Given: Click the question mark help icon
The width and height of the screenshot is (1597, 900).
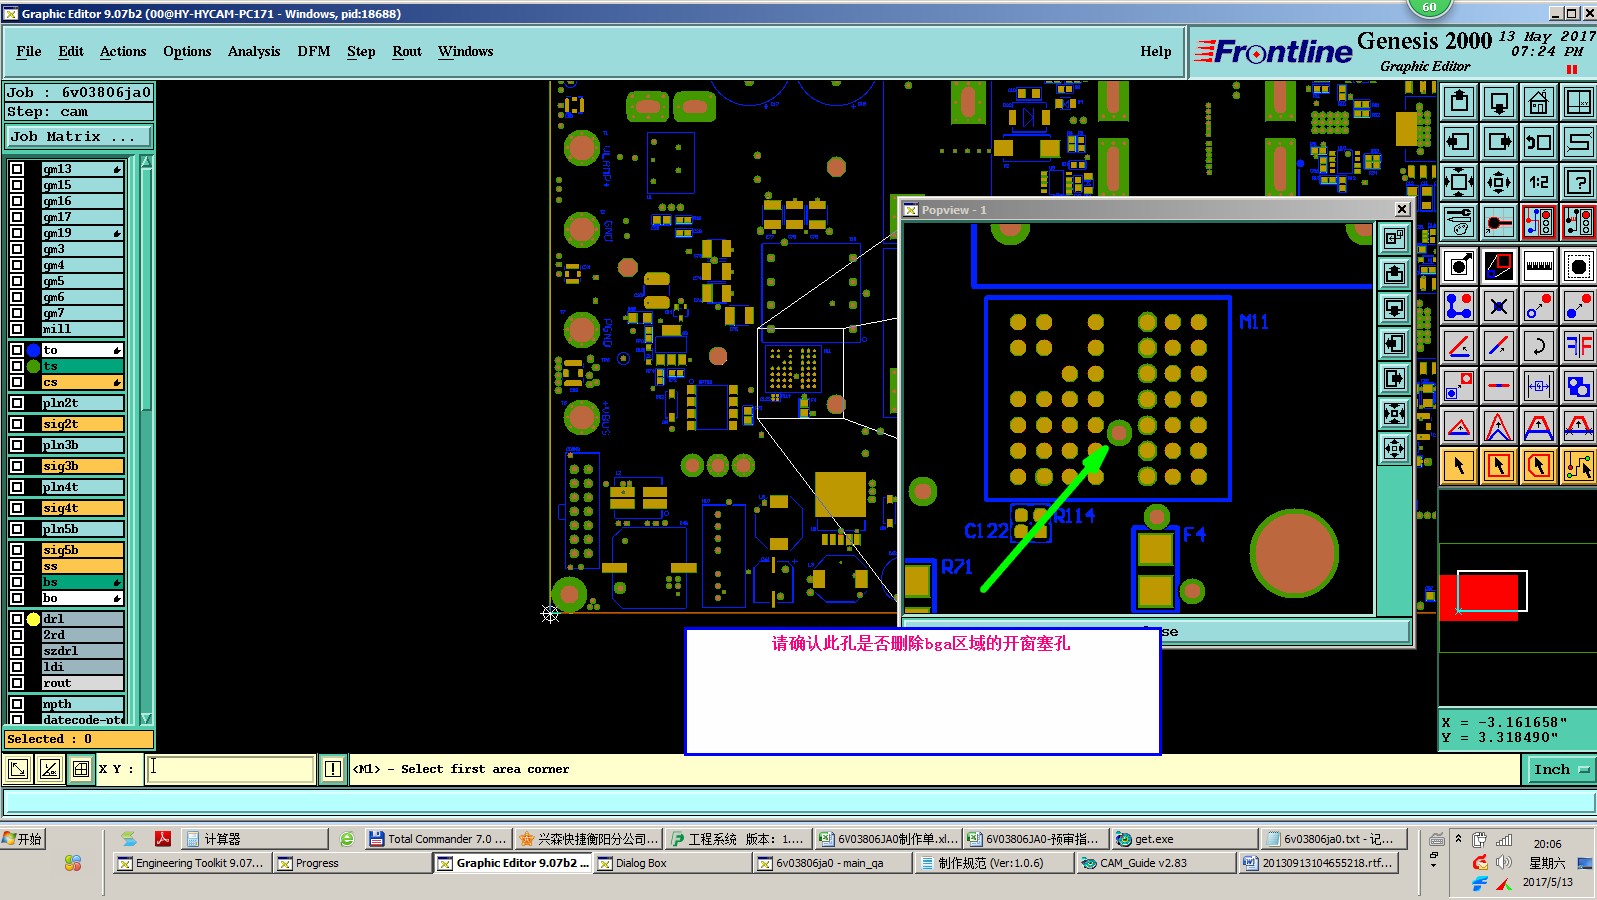Looking at the screenshot, I should click(1578, 182).
